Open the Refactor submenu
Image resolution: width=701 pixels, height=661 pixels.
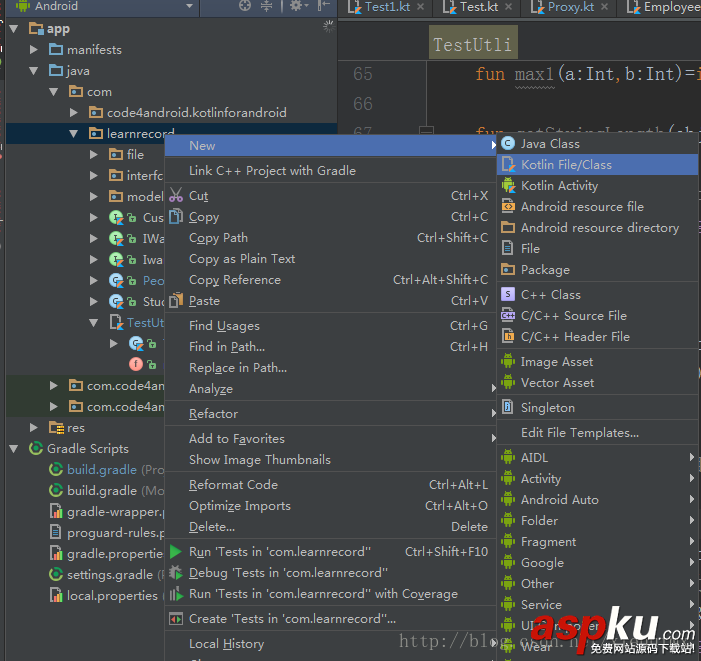(331, 413)
